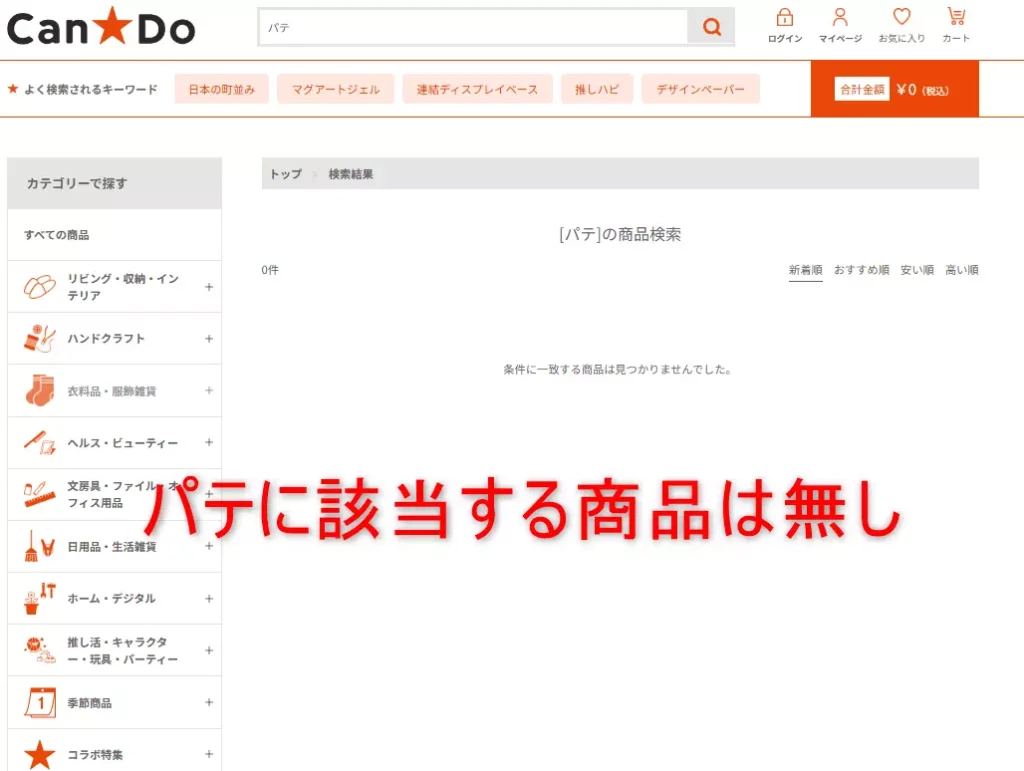
Task: Sort results by おすすめ順
Action: point(861,270)
